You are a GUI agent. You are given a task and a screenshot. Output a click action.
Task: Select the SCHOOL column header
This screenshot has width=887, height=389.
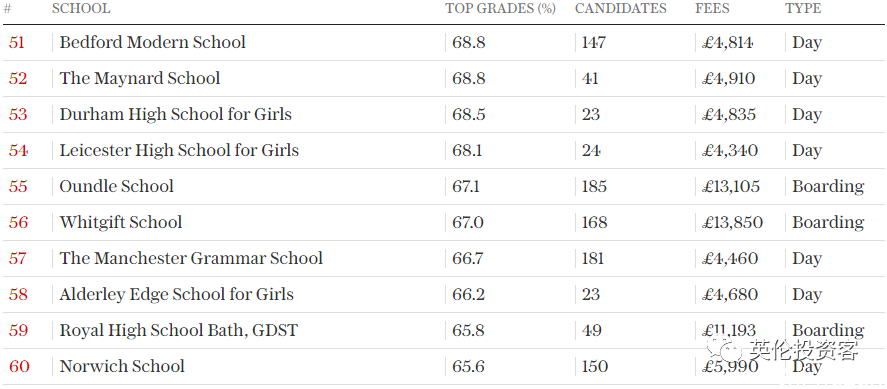click(81, 8)
